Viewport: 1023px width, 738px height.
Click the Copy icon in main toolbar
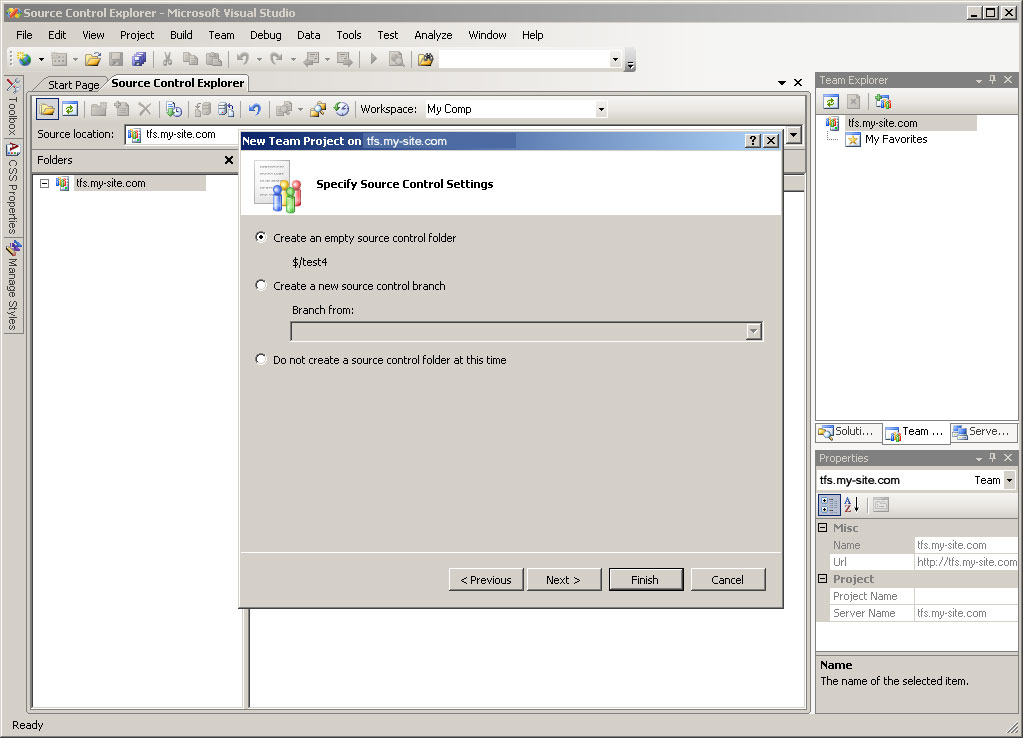pos(191,59)
